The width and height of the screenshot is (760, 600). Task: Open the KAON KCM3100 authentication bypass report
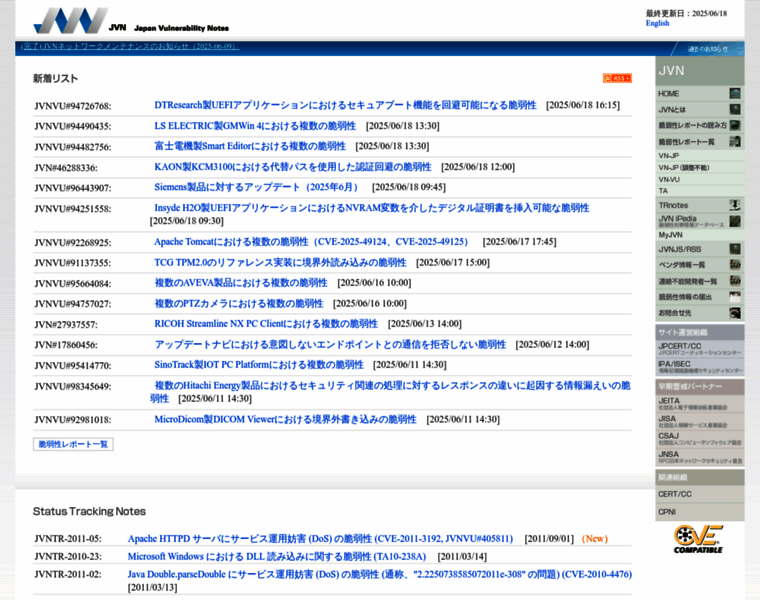click(293, 167)
